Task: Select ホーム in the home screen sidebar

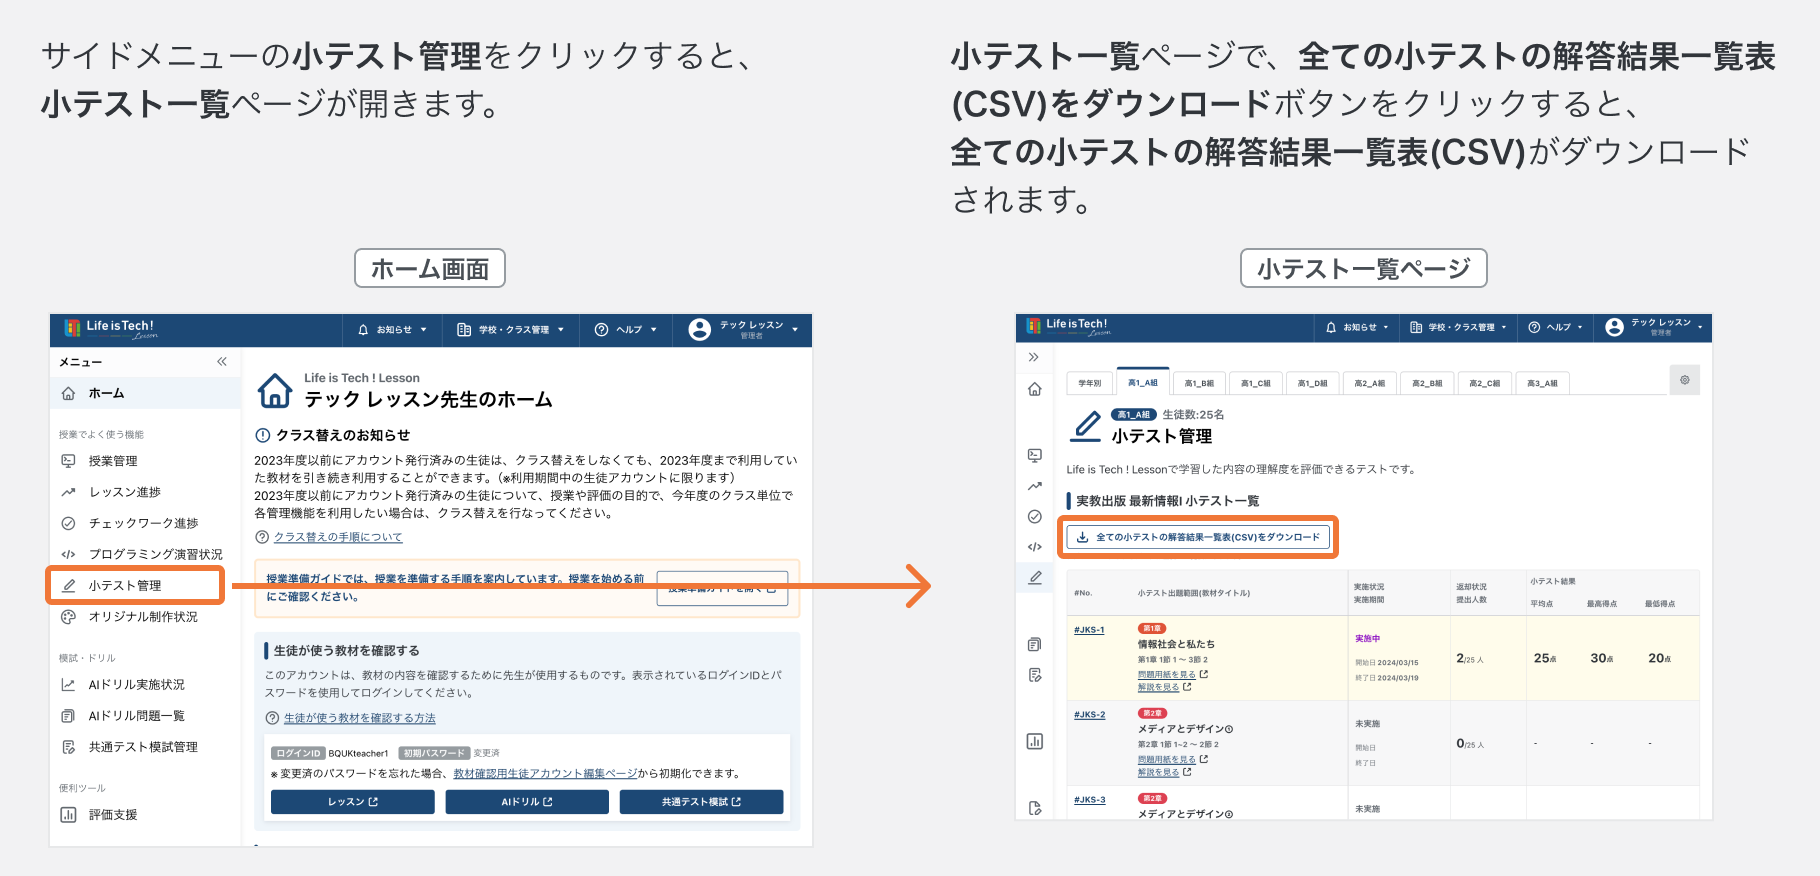Action: [145, 394]
